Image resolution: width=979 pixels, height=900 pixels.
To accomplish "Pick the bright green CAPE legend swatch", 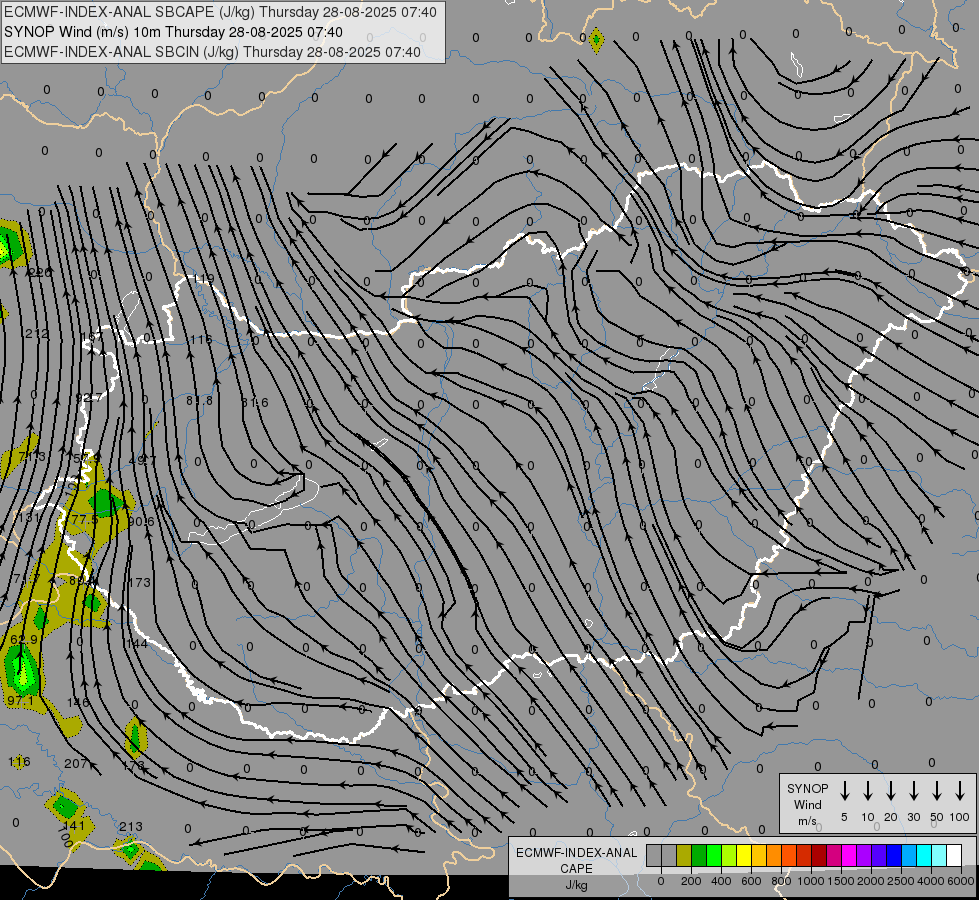I will (714, 856).
